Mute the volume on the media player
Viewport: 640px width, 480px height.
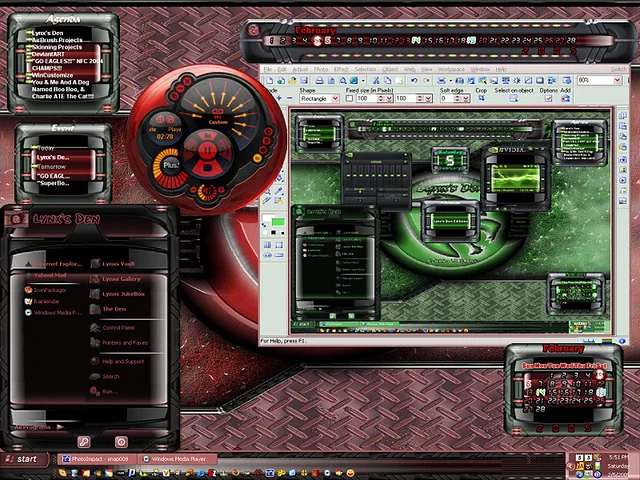[208, 191]
